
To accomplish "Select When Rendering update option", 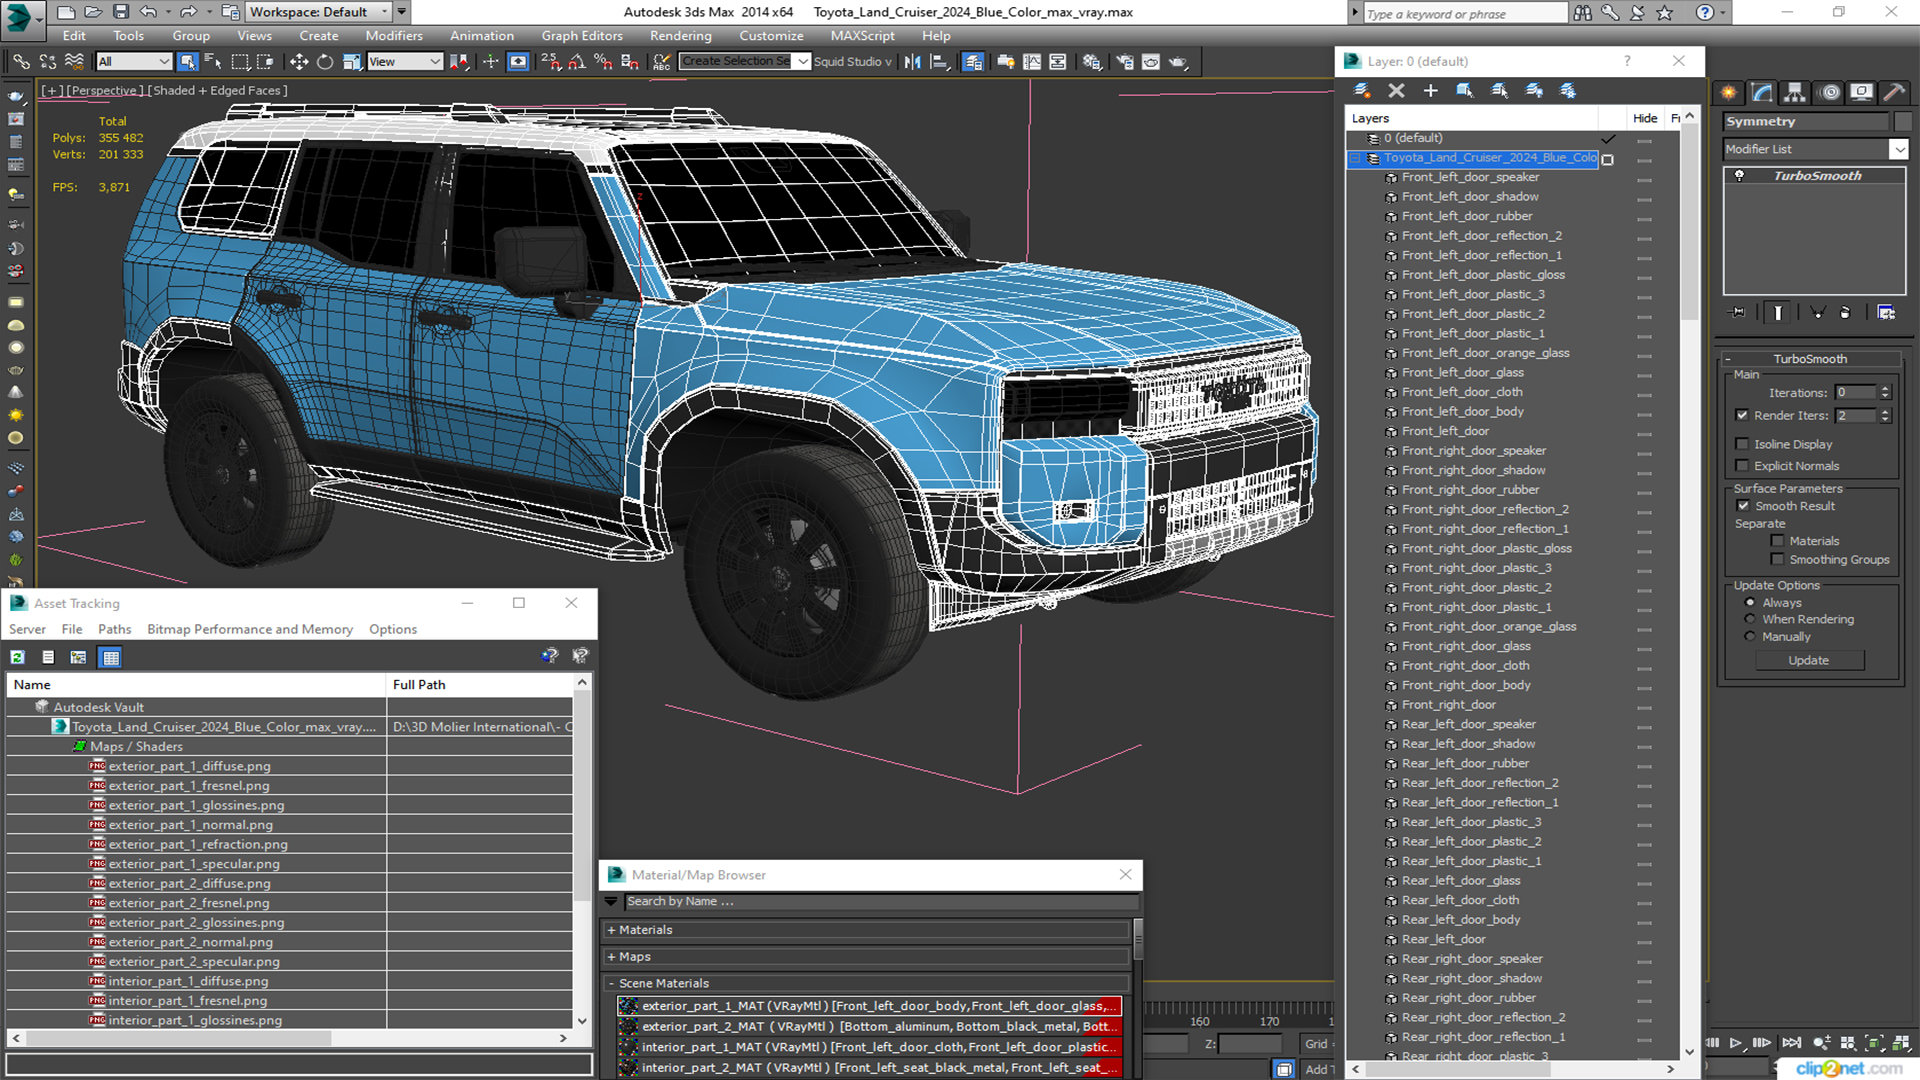I will tap(1750, 619).
